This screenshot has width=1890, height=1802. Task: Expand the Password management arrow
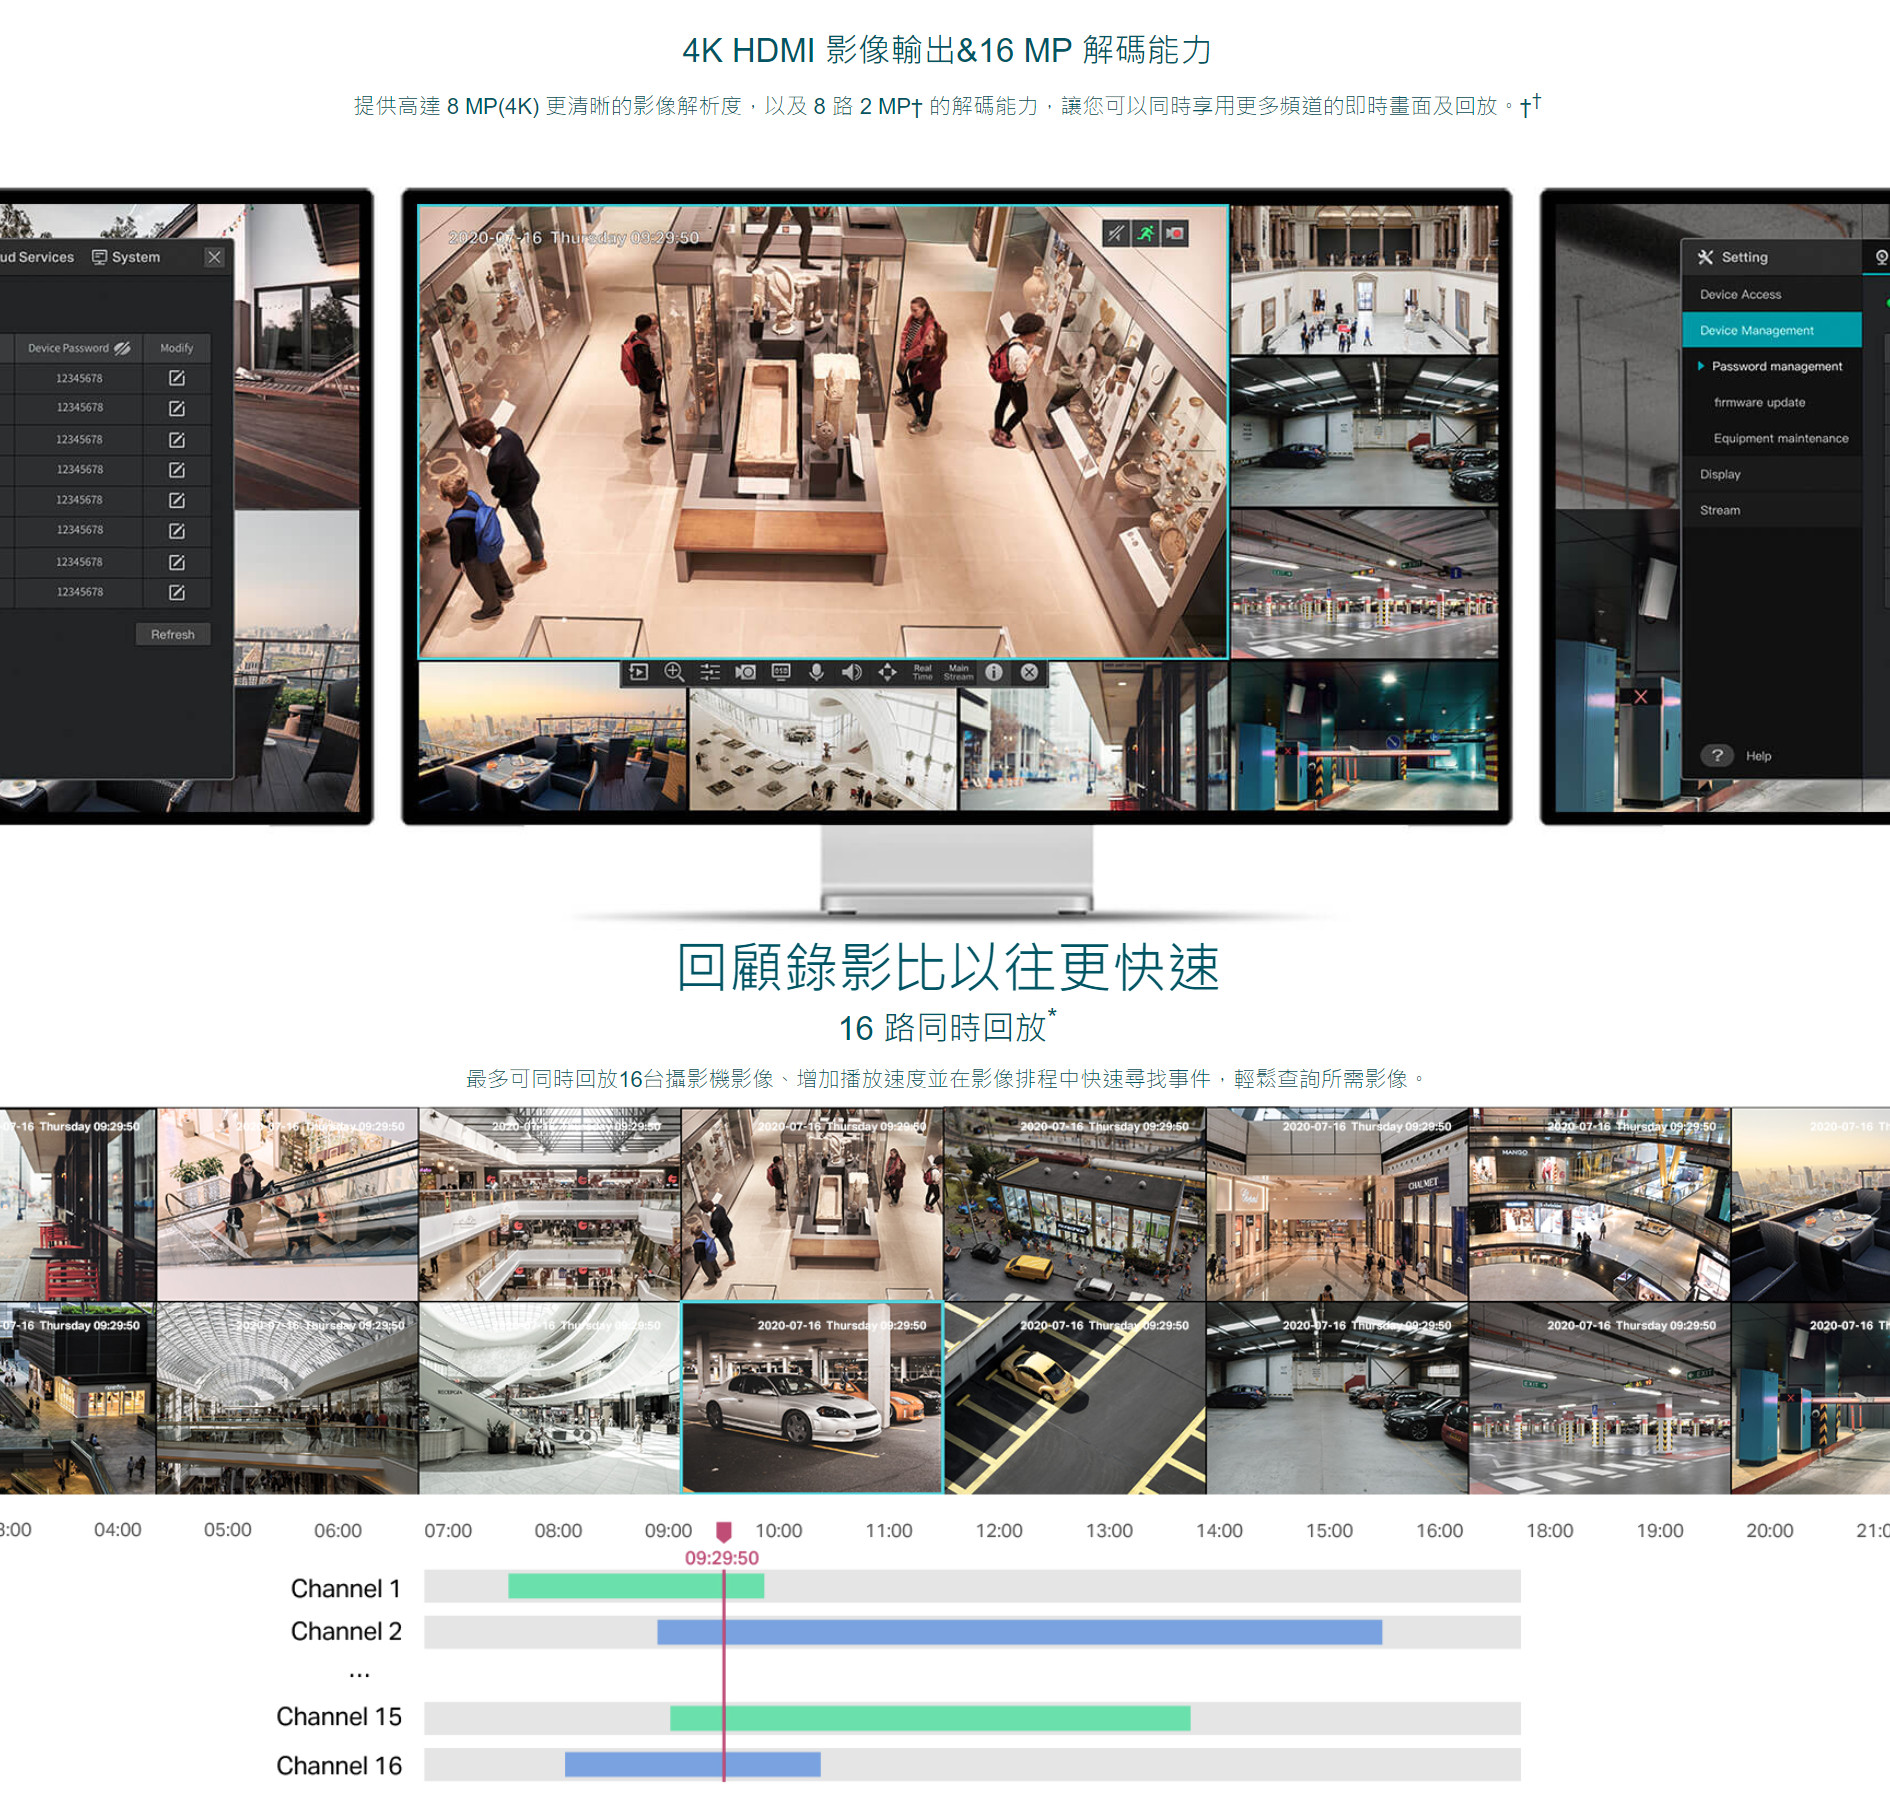tap(1701, 366)
